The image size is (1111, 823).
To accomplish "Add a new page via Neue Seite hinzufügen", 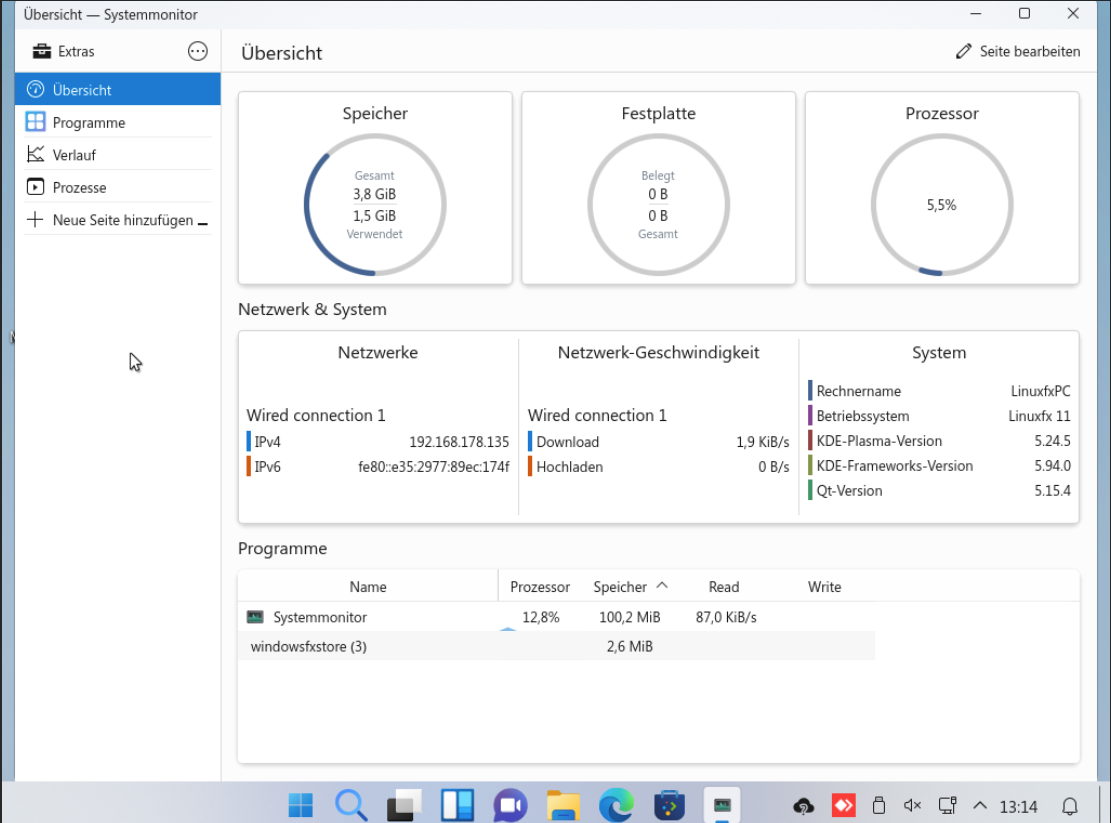I will (x=118, y=220).
